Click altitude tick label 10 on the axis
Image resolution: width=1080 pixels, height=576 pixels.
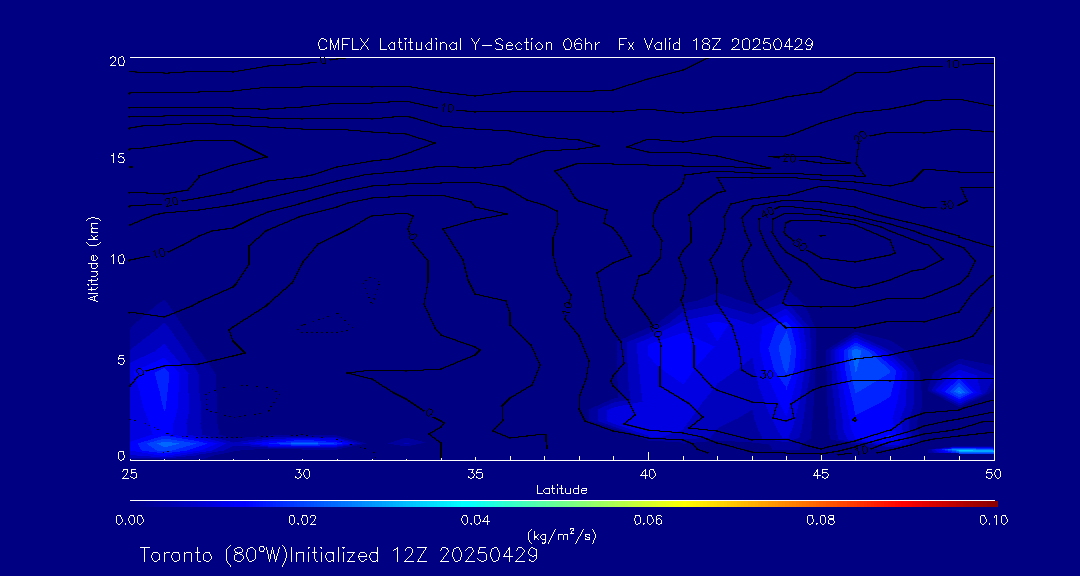point(117,259)
